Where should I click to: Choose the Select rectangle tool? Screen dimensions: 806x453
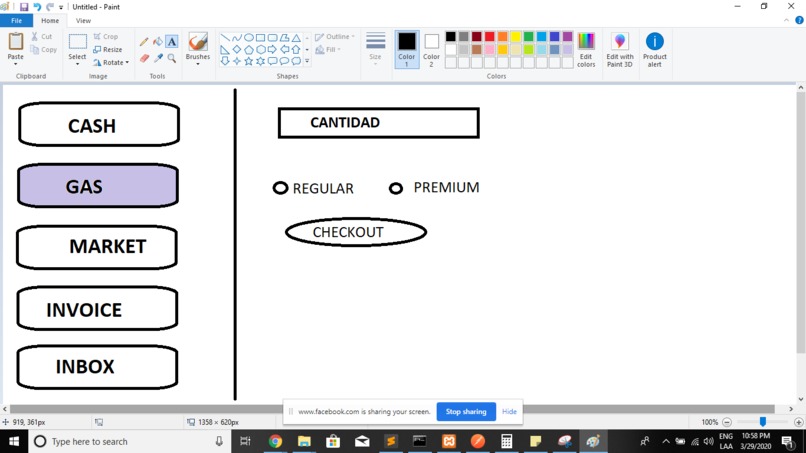(78, 42)
